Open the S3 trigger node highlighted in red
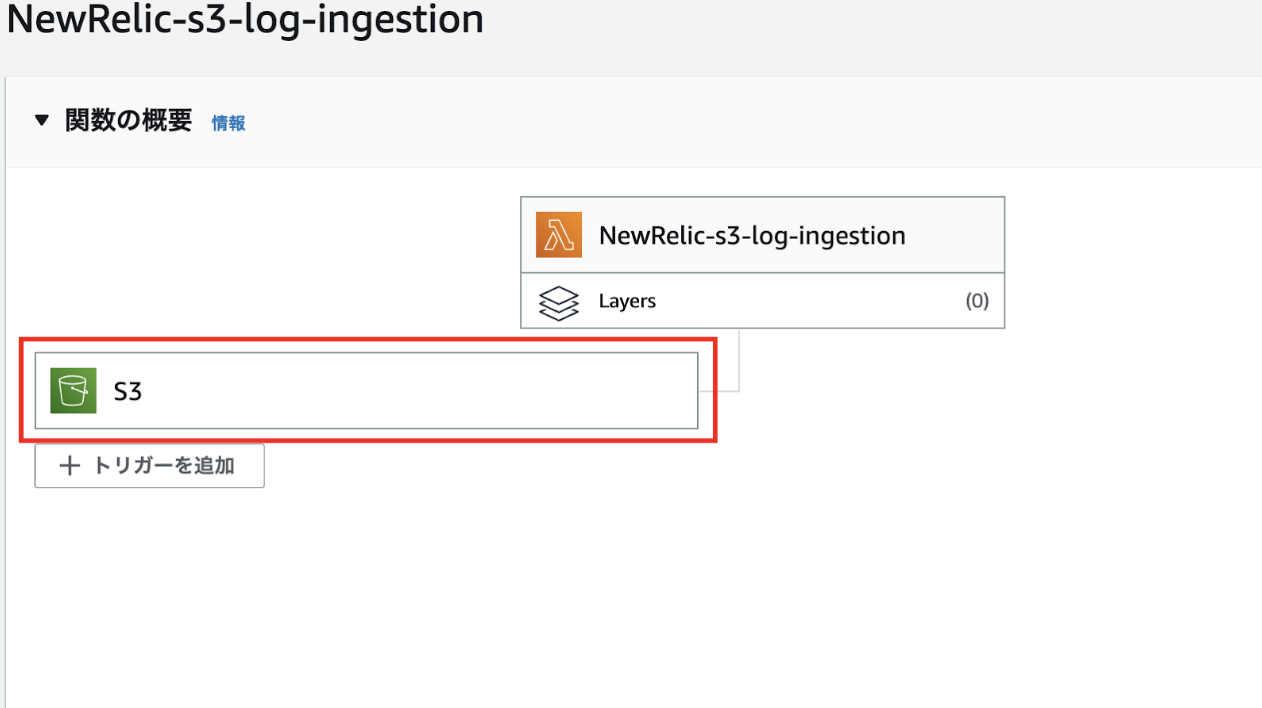1262x708 pixels. [x=369, y=390]
